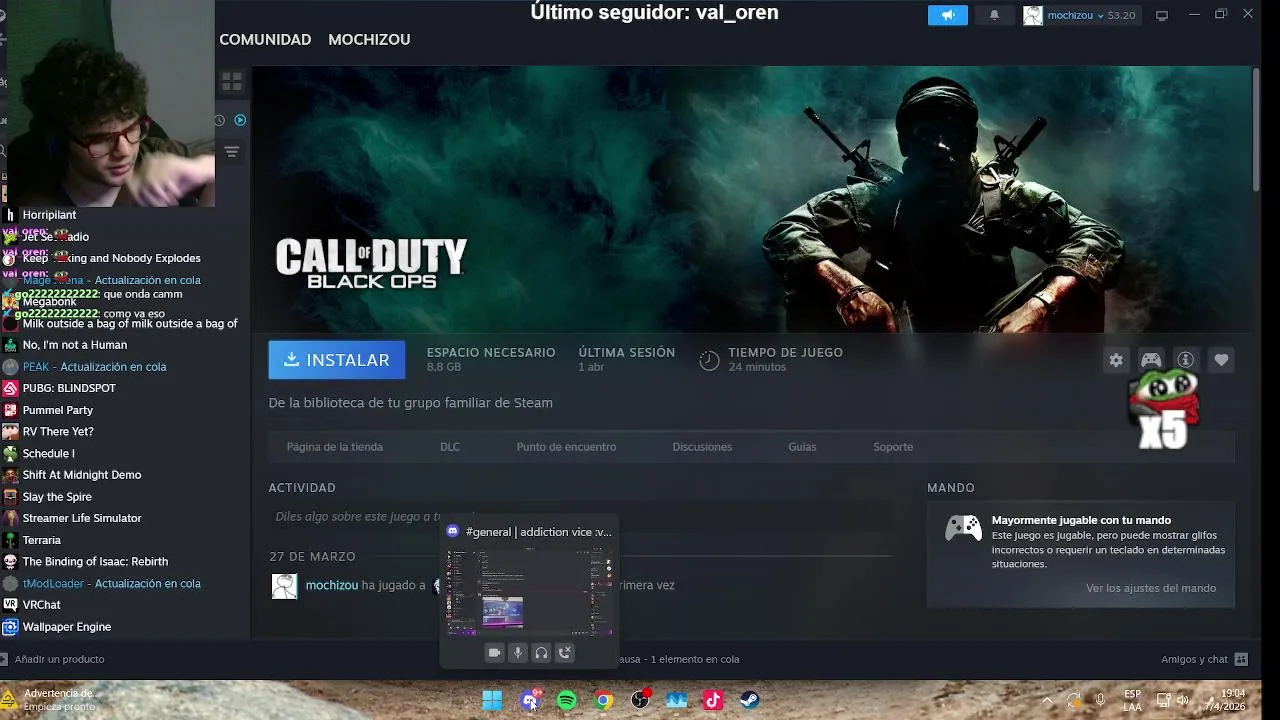Open downloads status in bottom bar
This screenshot has width=1280, height=720.
click(x=679, y=659)
